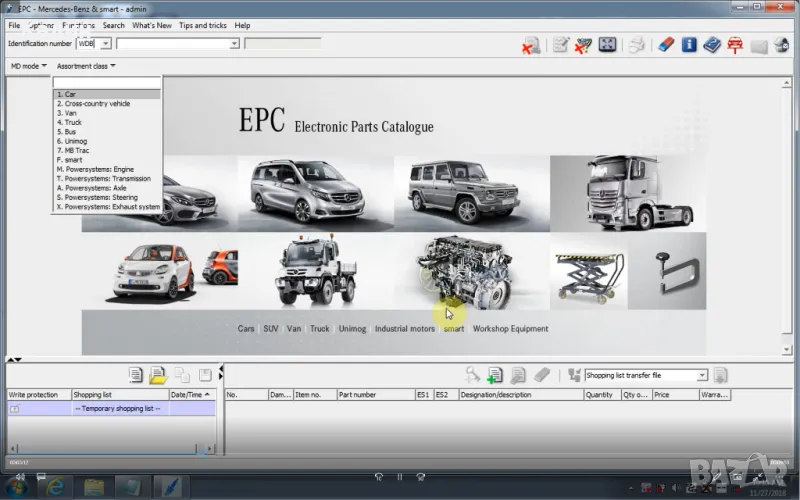Image resolution: width=800 pixels, height=500 pixels.
Task: Open the yellow folder shopping list icon
Action: [157, 375]
